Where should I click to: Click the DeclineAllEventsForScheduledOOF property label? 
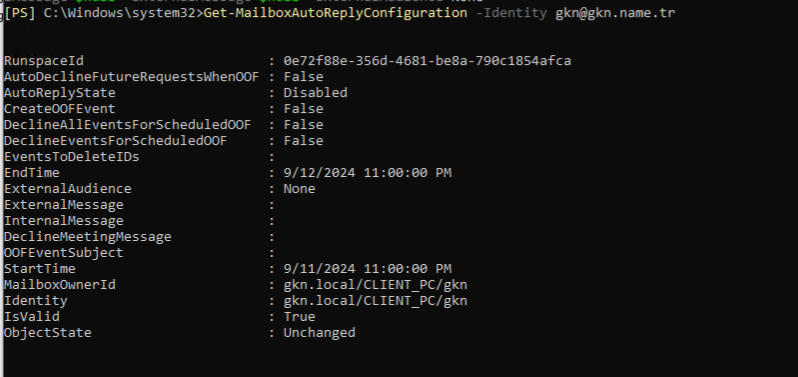click(x=127, y=125)
